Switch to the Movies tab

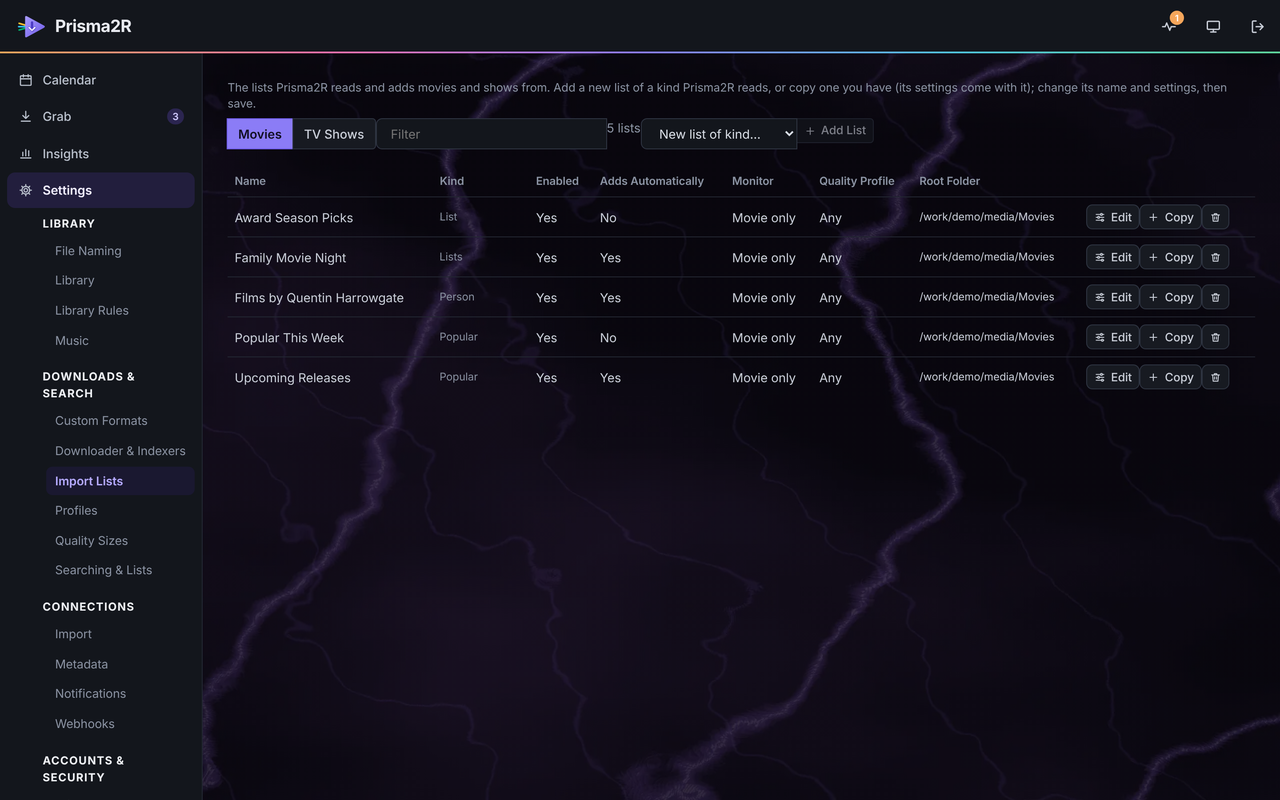[260, 134]
